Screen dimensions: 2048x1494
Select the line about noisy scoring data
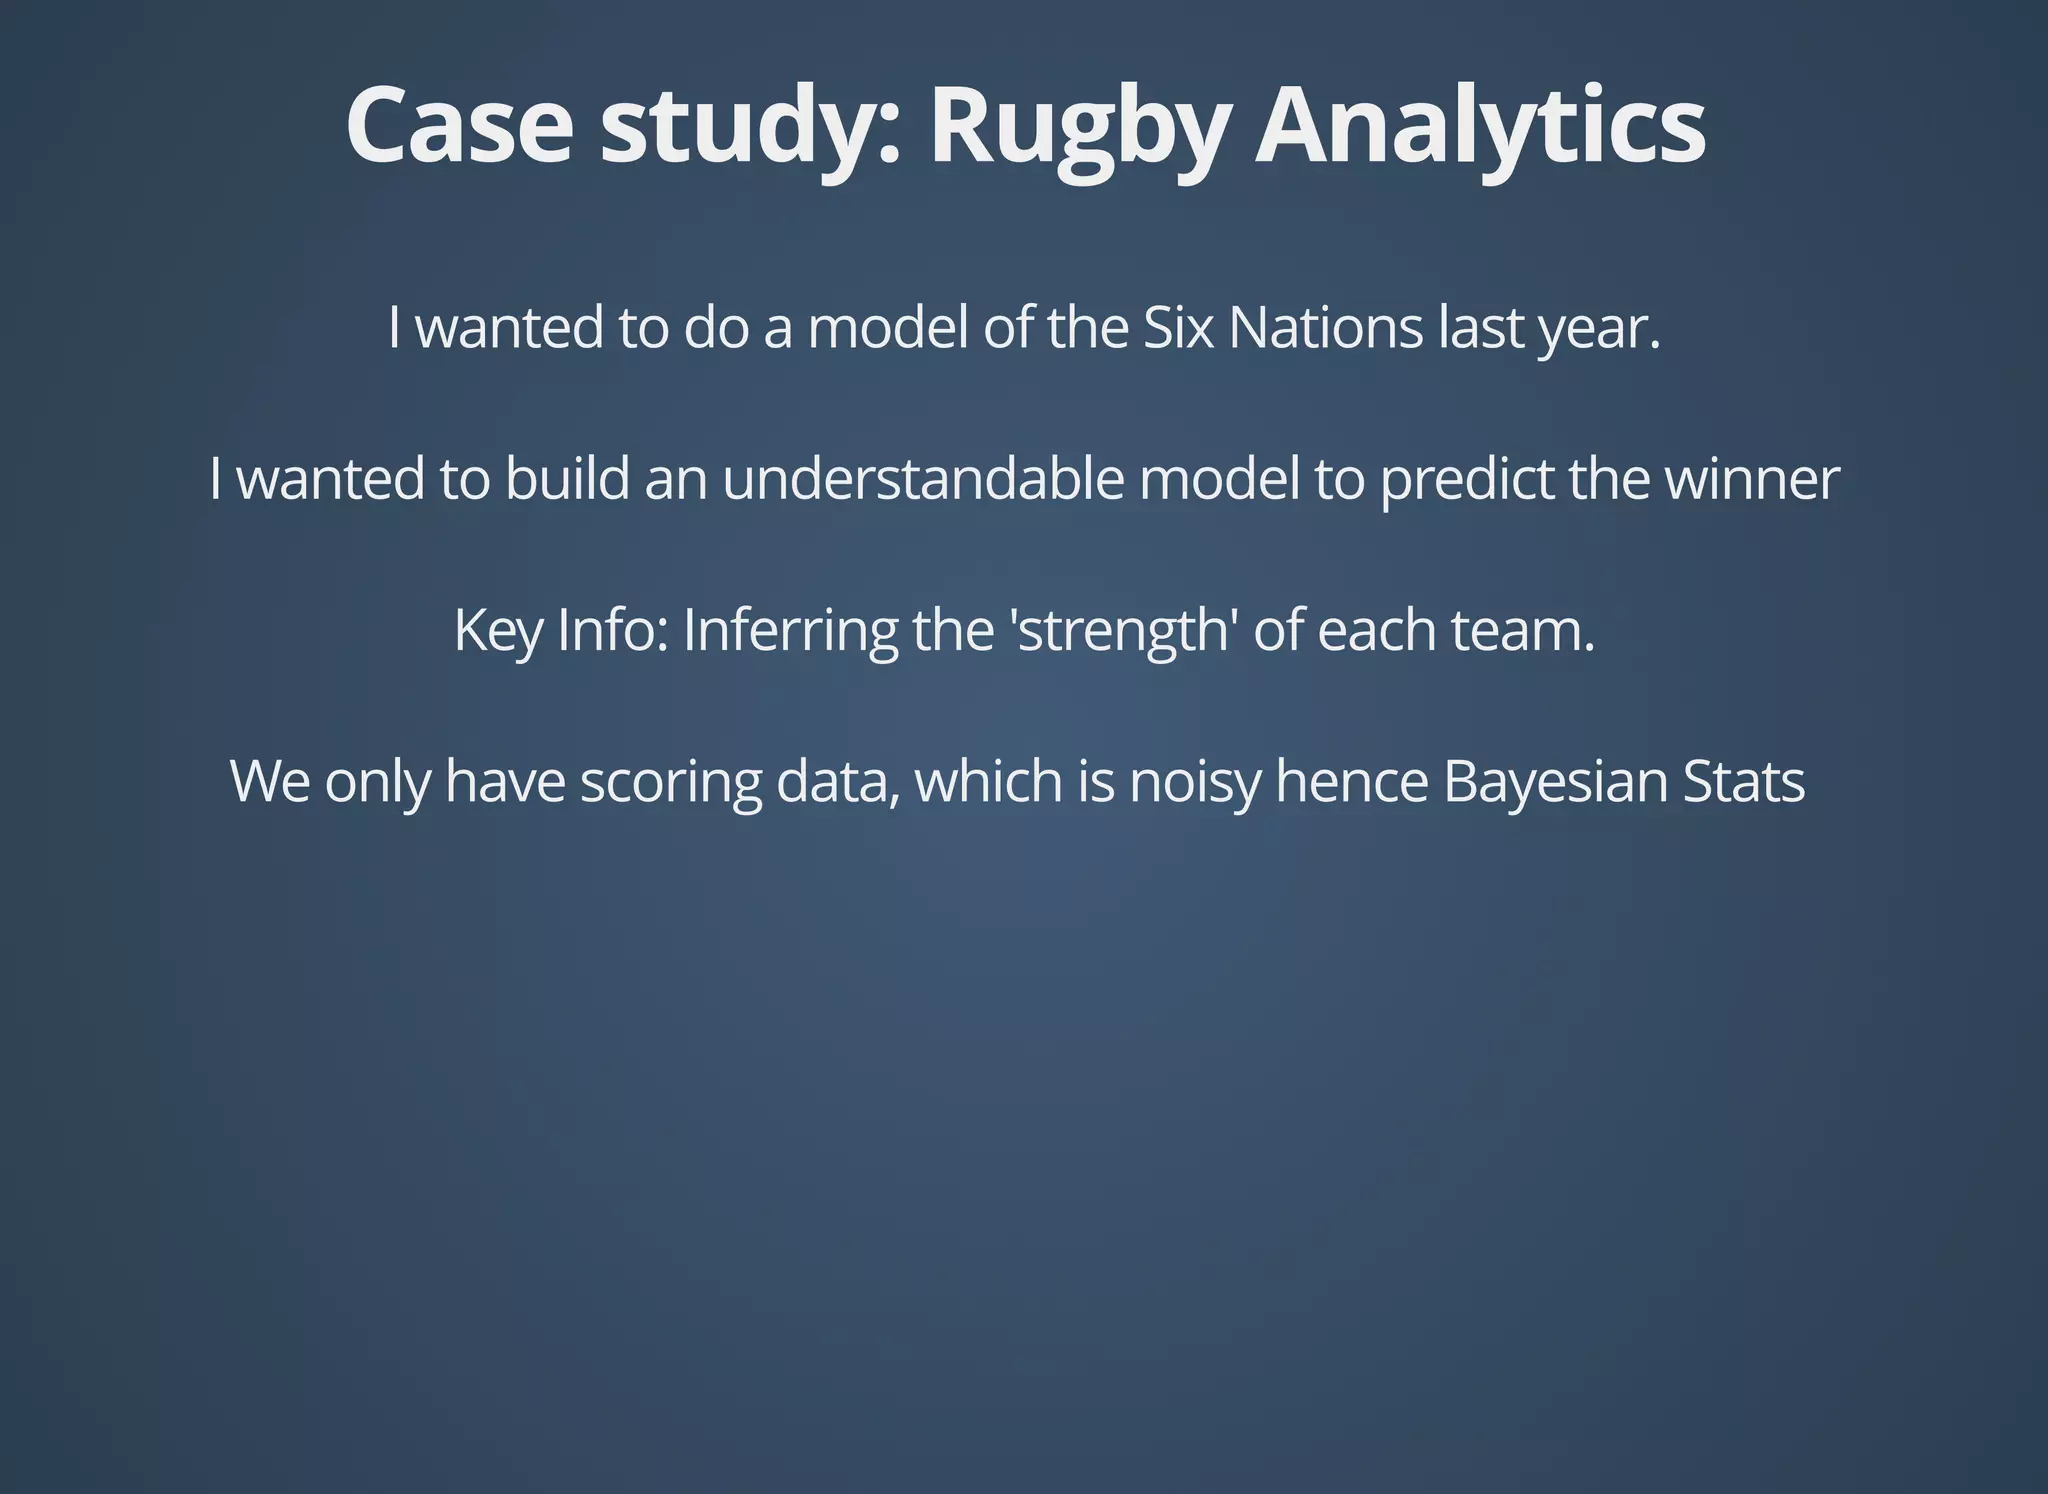click(1018, 782)
